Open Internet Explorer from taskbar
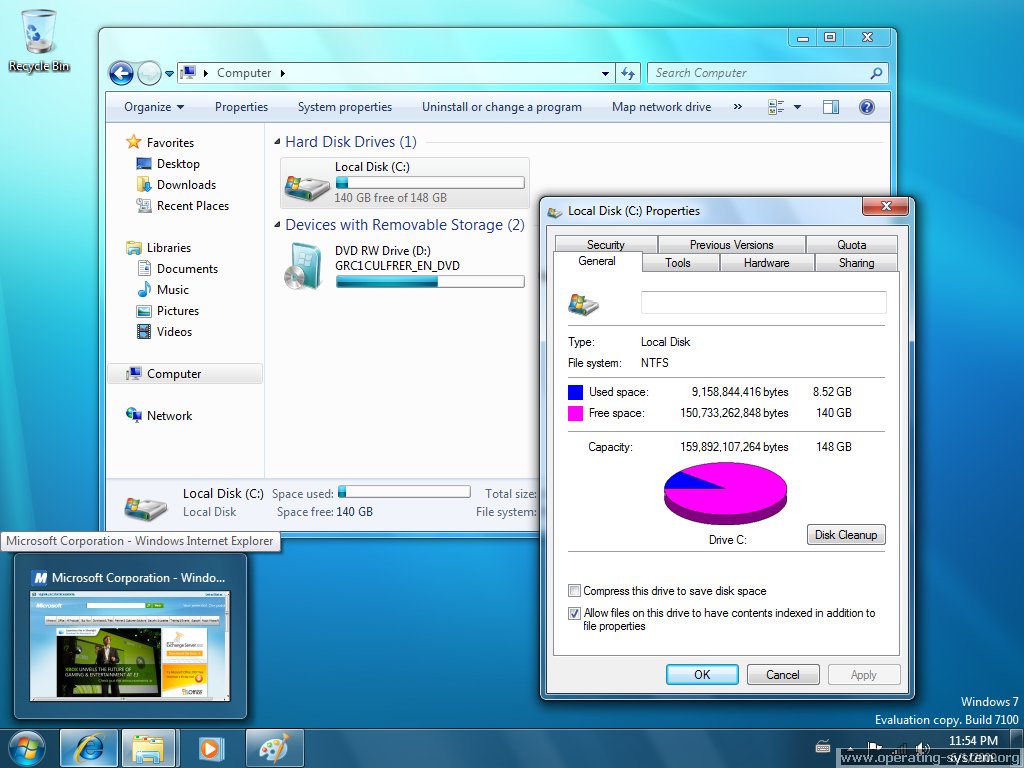This screenshot has width=1024, height=768. (x=89, y=748)
